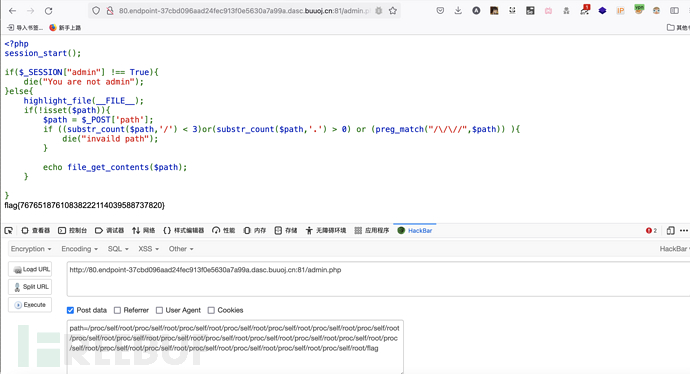Reload the current page

(49, 11)
